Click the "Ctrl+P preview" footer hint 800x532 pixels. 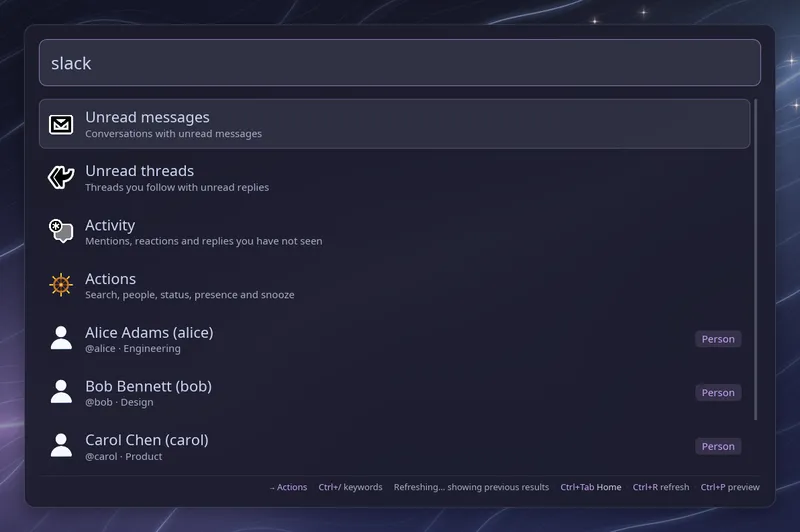[730, 487]
